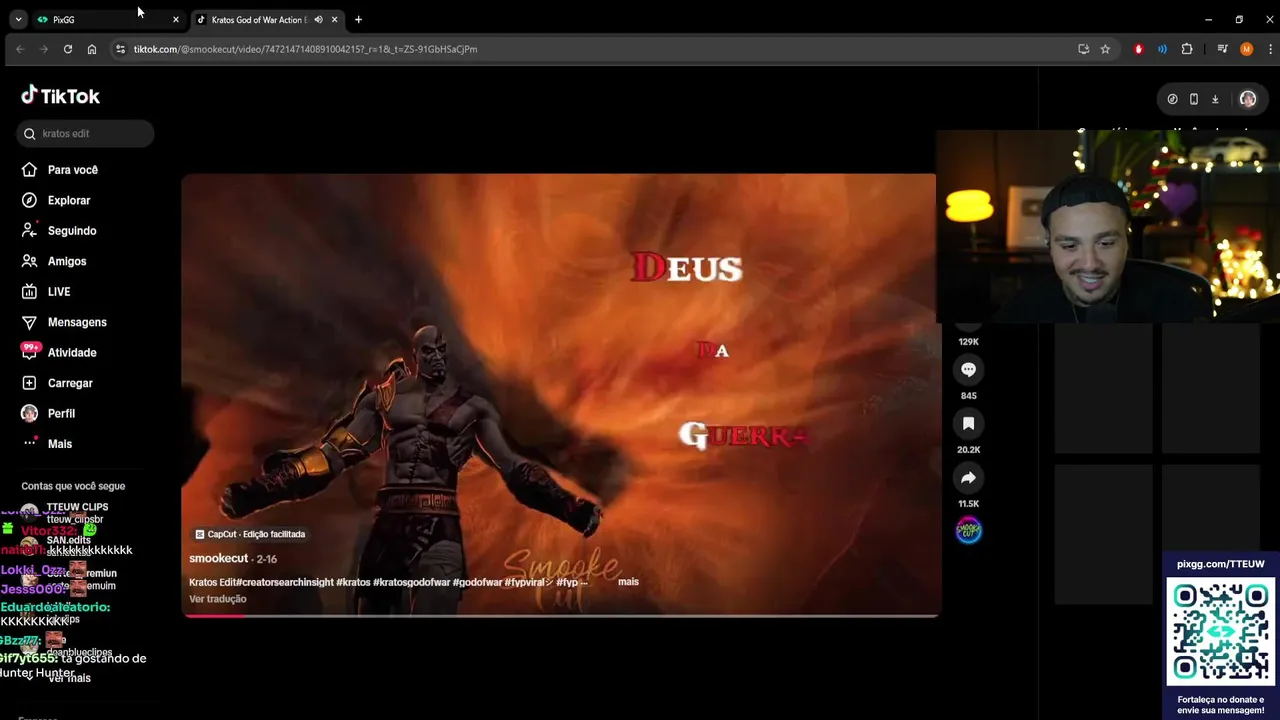Mute audio on the Kratos tab
1280x720 pixels.
pos(318,19)
